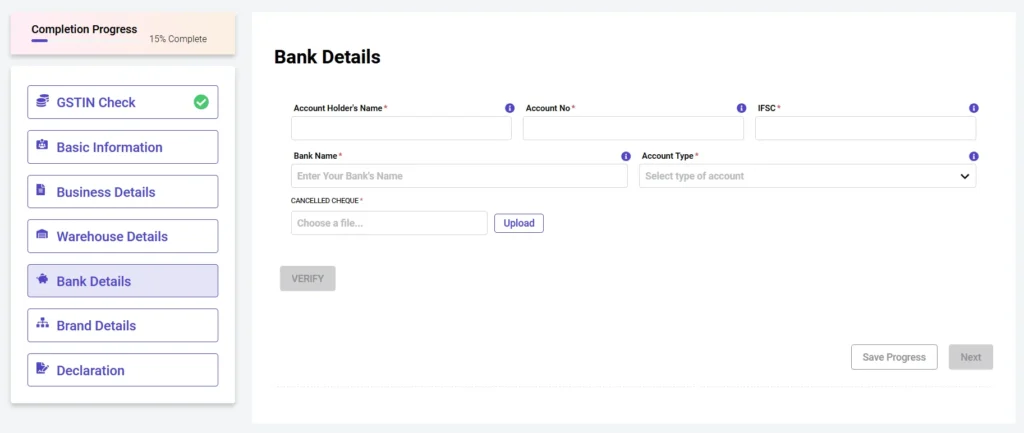
Task: Click the Upload button for the cancelled cheque
Action: click(519, 223)
